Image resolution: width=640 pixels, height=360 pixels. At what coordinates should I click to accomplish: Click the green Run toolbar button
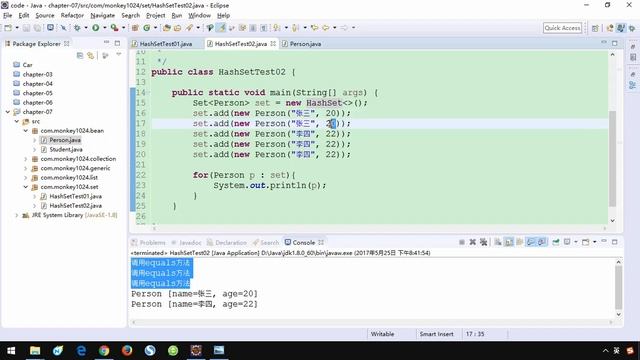coord(96,28)
